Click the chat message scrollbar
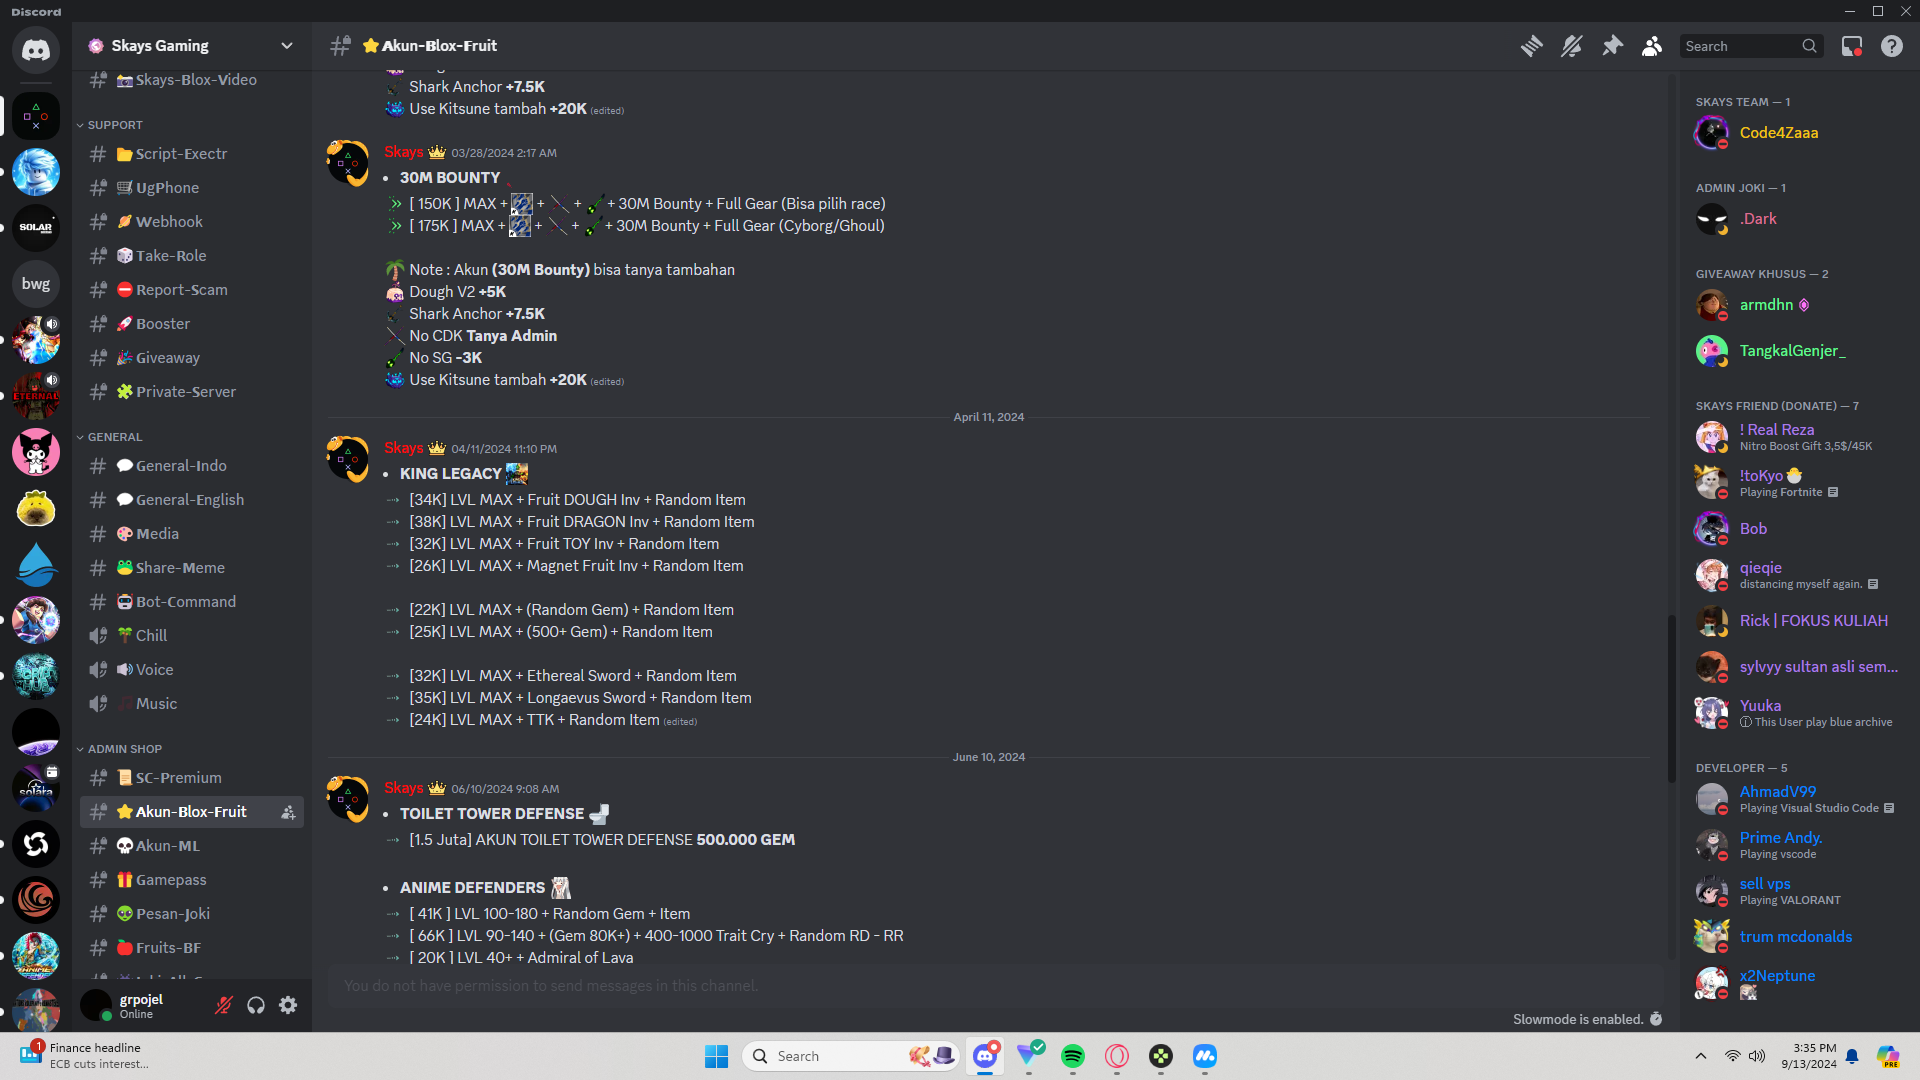The image size is (1920, 1080). click(1671, 698)
